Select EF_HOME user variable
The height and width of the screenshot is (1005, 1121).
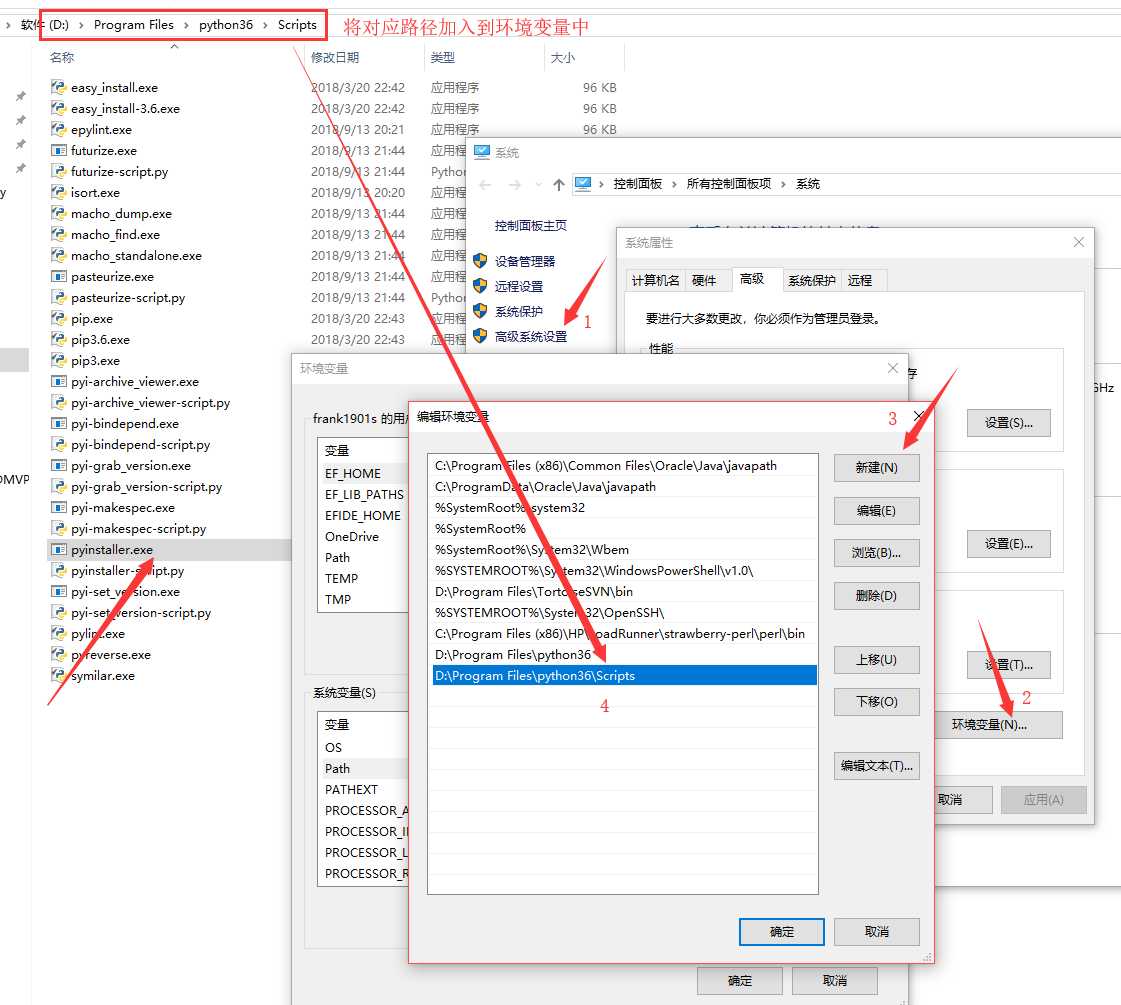pos(365,473)
